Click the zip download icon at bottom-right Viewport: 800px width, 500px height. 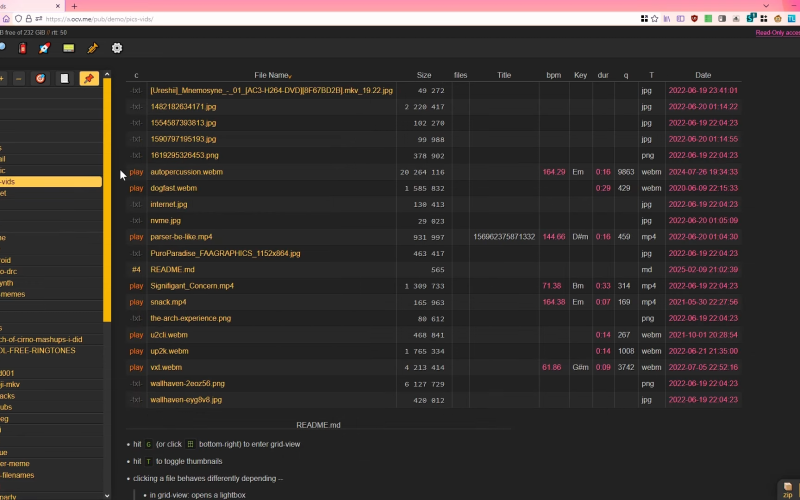coord(788,489)
